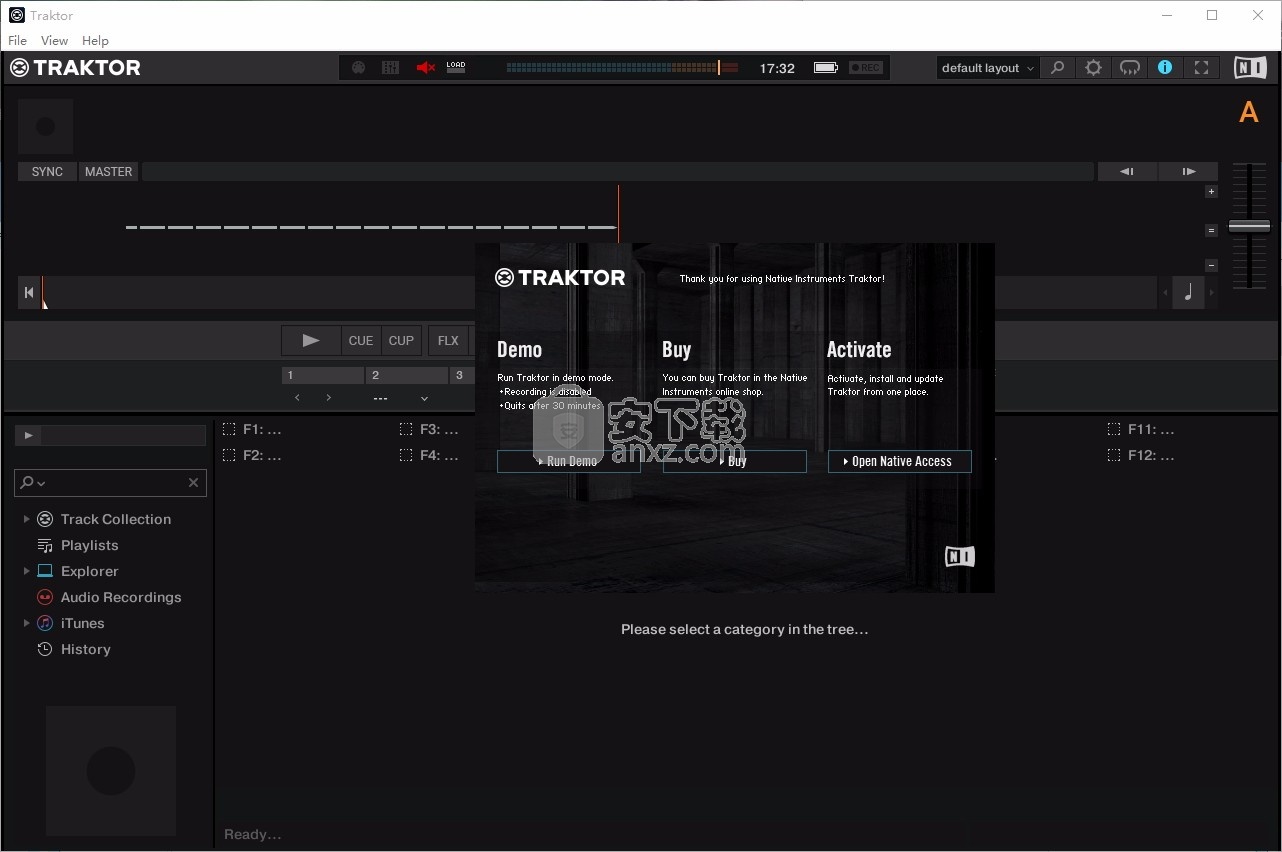Click Open Native Access button

coord(899,461)
